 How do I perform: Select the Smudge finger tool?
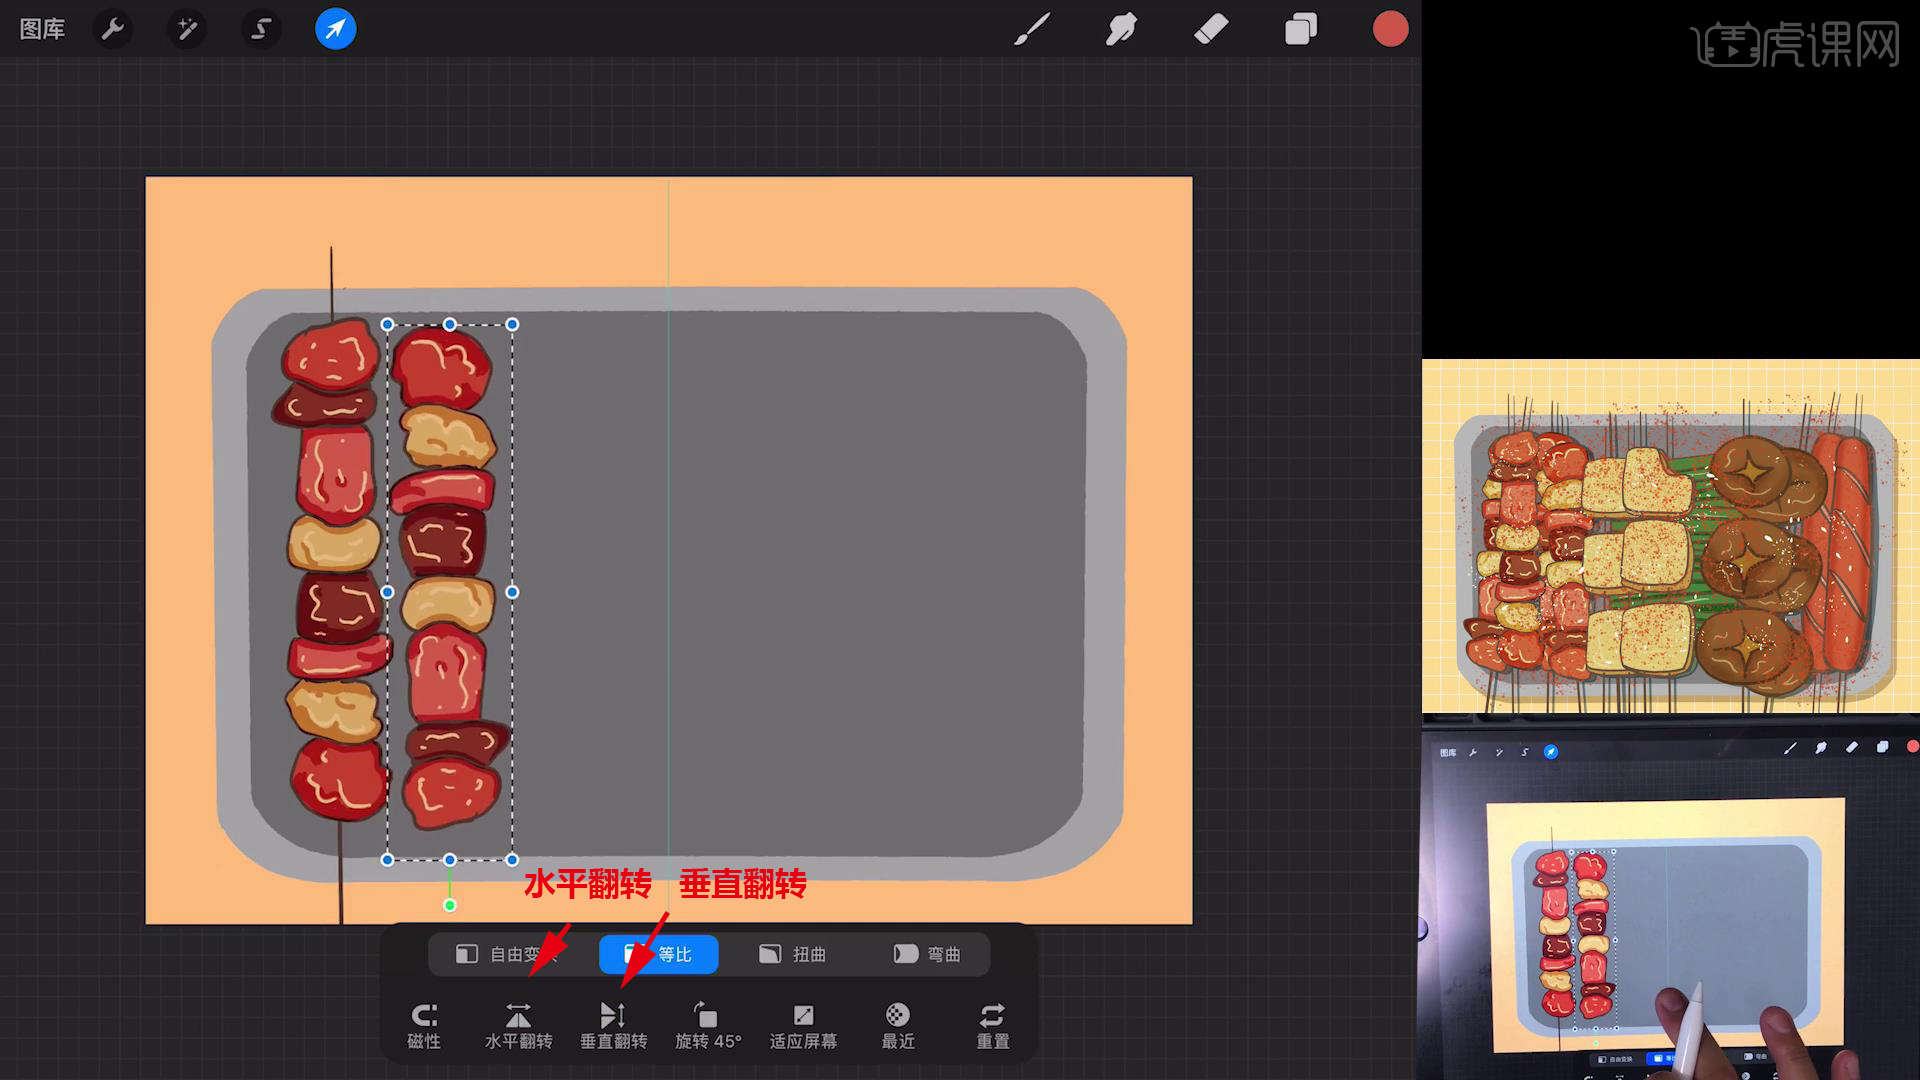click(1120, 29)
